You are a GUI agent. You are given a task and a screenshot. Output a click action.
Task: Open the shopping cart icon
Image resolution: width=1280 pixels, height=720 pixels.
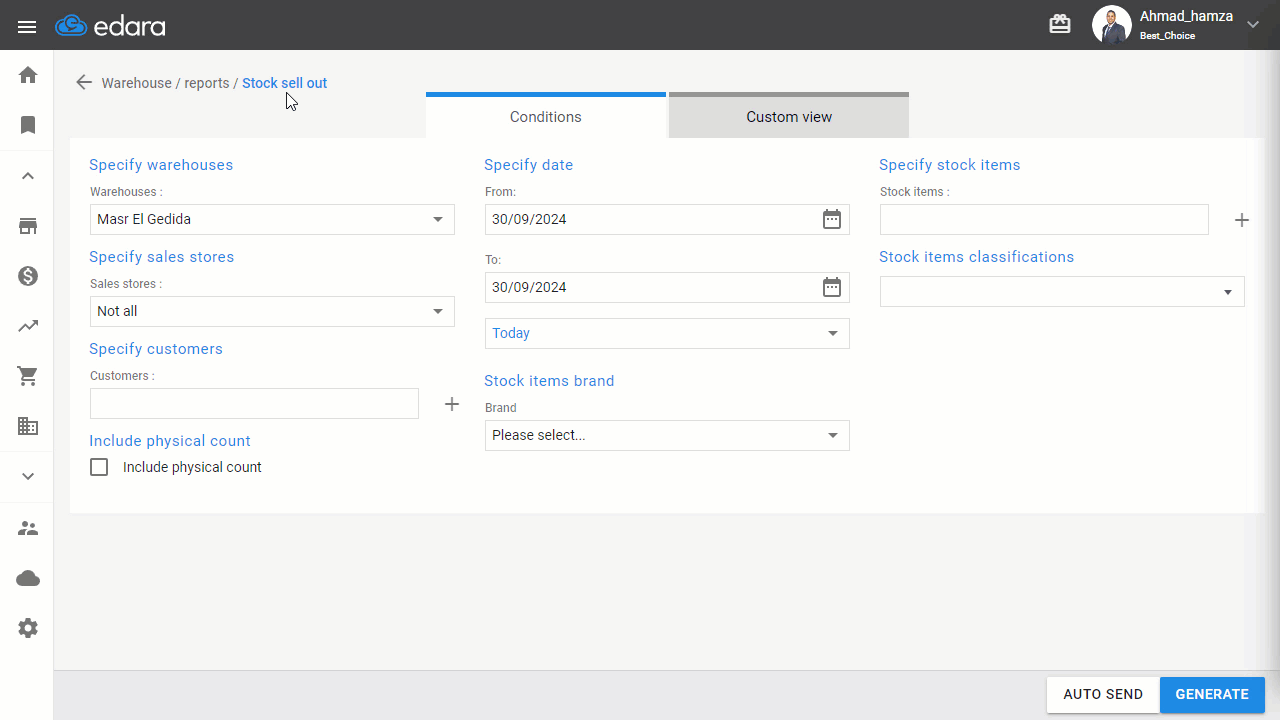point(28,376)
